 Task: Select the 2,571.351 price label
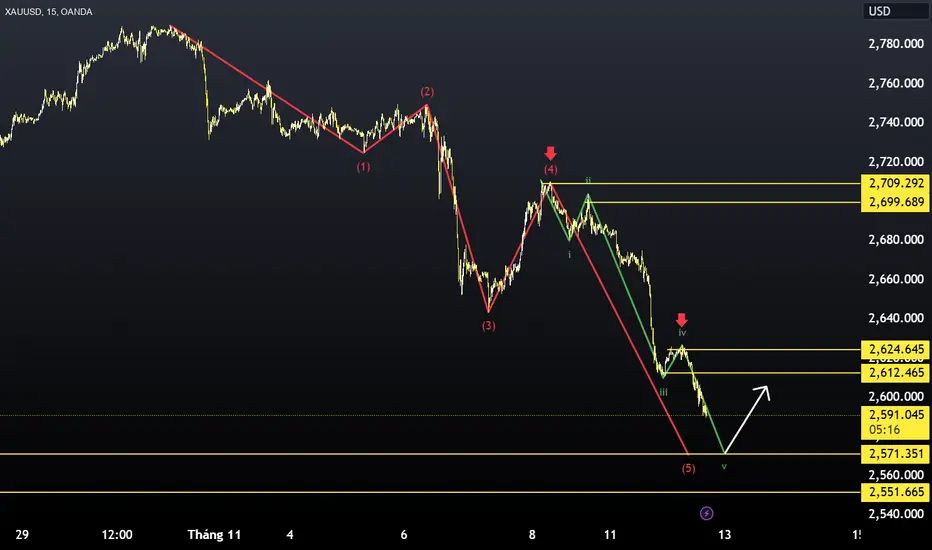point(895,454)
